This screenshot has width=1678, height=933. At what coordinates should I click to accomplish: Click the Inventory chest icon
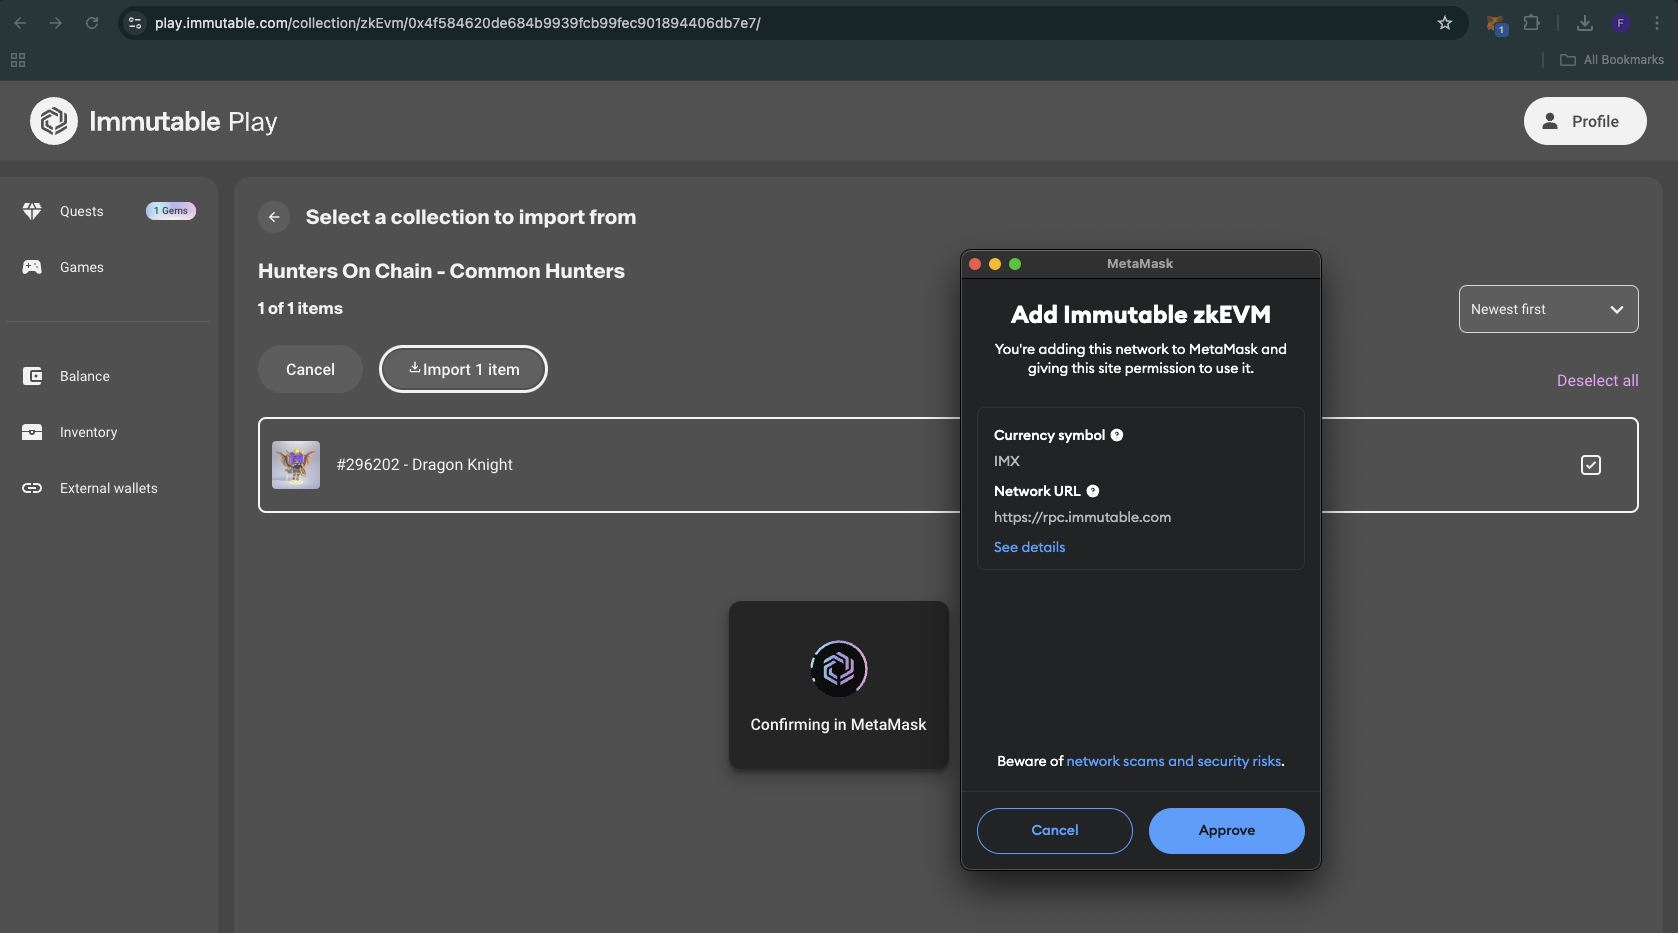[x=32, y=432]
